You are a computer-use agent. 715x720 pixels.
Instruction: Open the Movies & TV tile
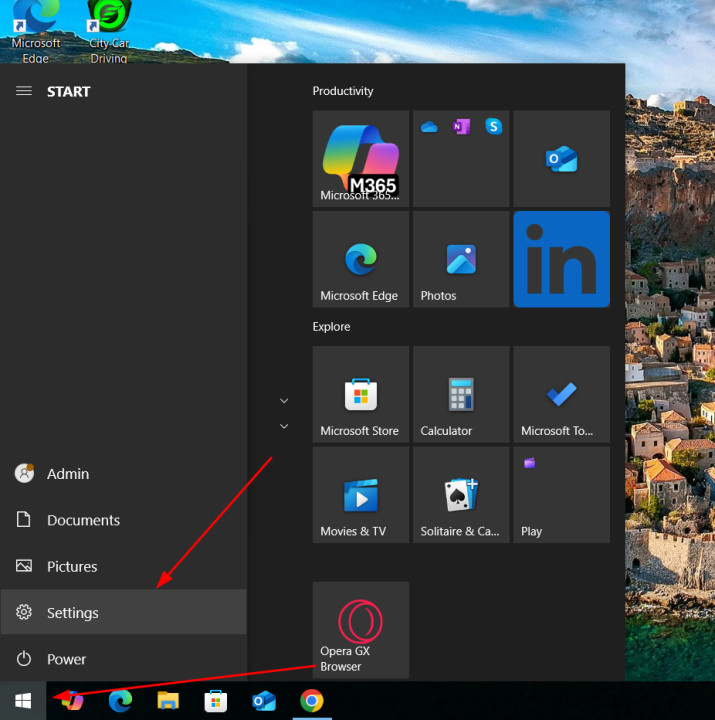360,495
